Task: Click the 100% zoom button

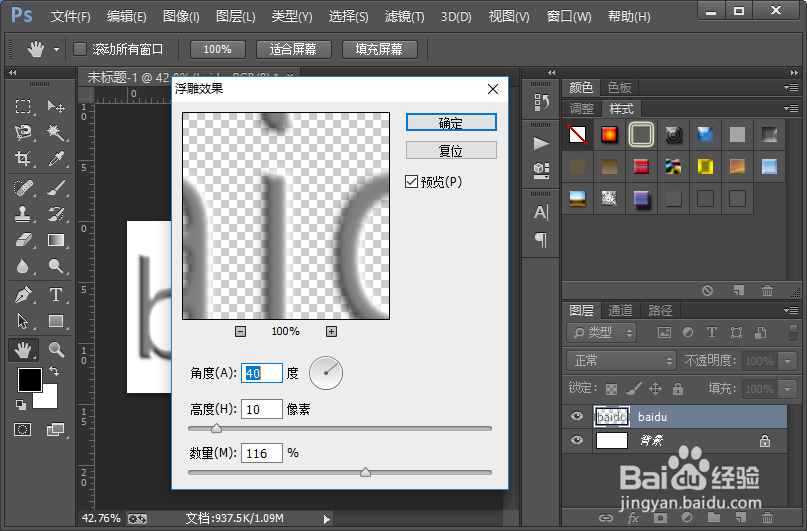Action: 218,49
